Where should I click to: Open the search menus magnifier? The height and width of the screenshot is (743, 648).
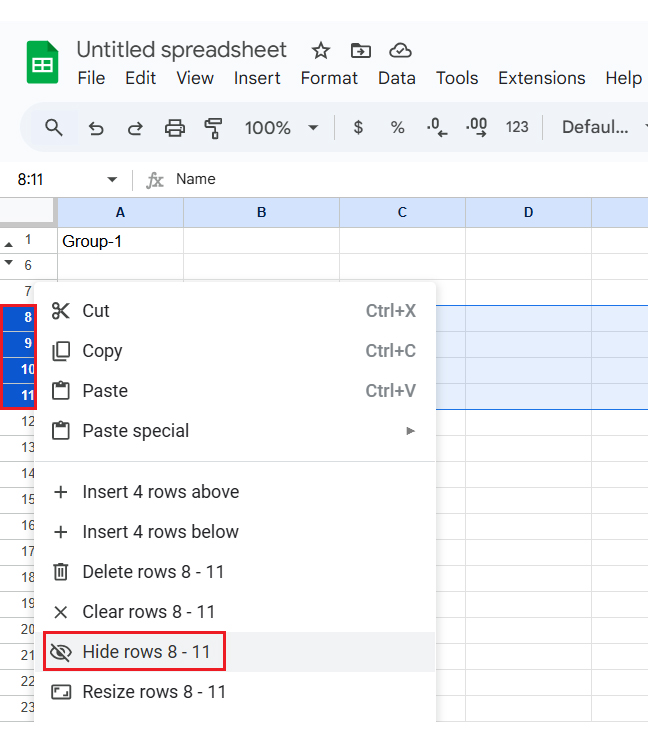[x=54, y=127]
